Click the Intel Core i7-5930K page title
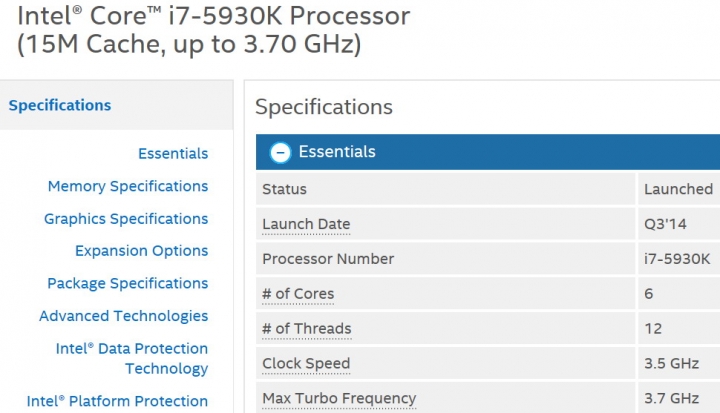 coord(213,30)
